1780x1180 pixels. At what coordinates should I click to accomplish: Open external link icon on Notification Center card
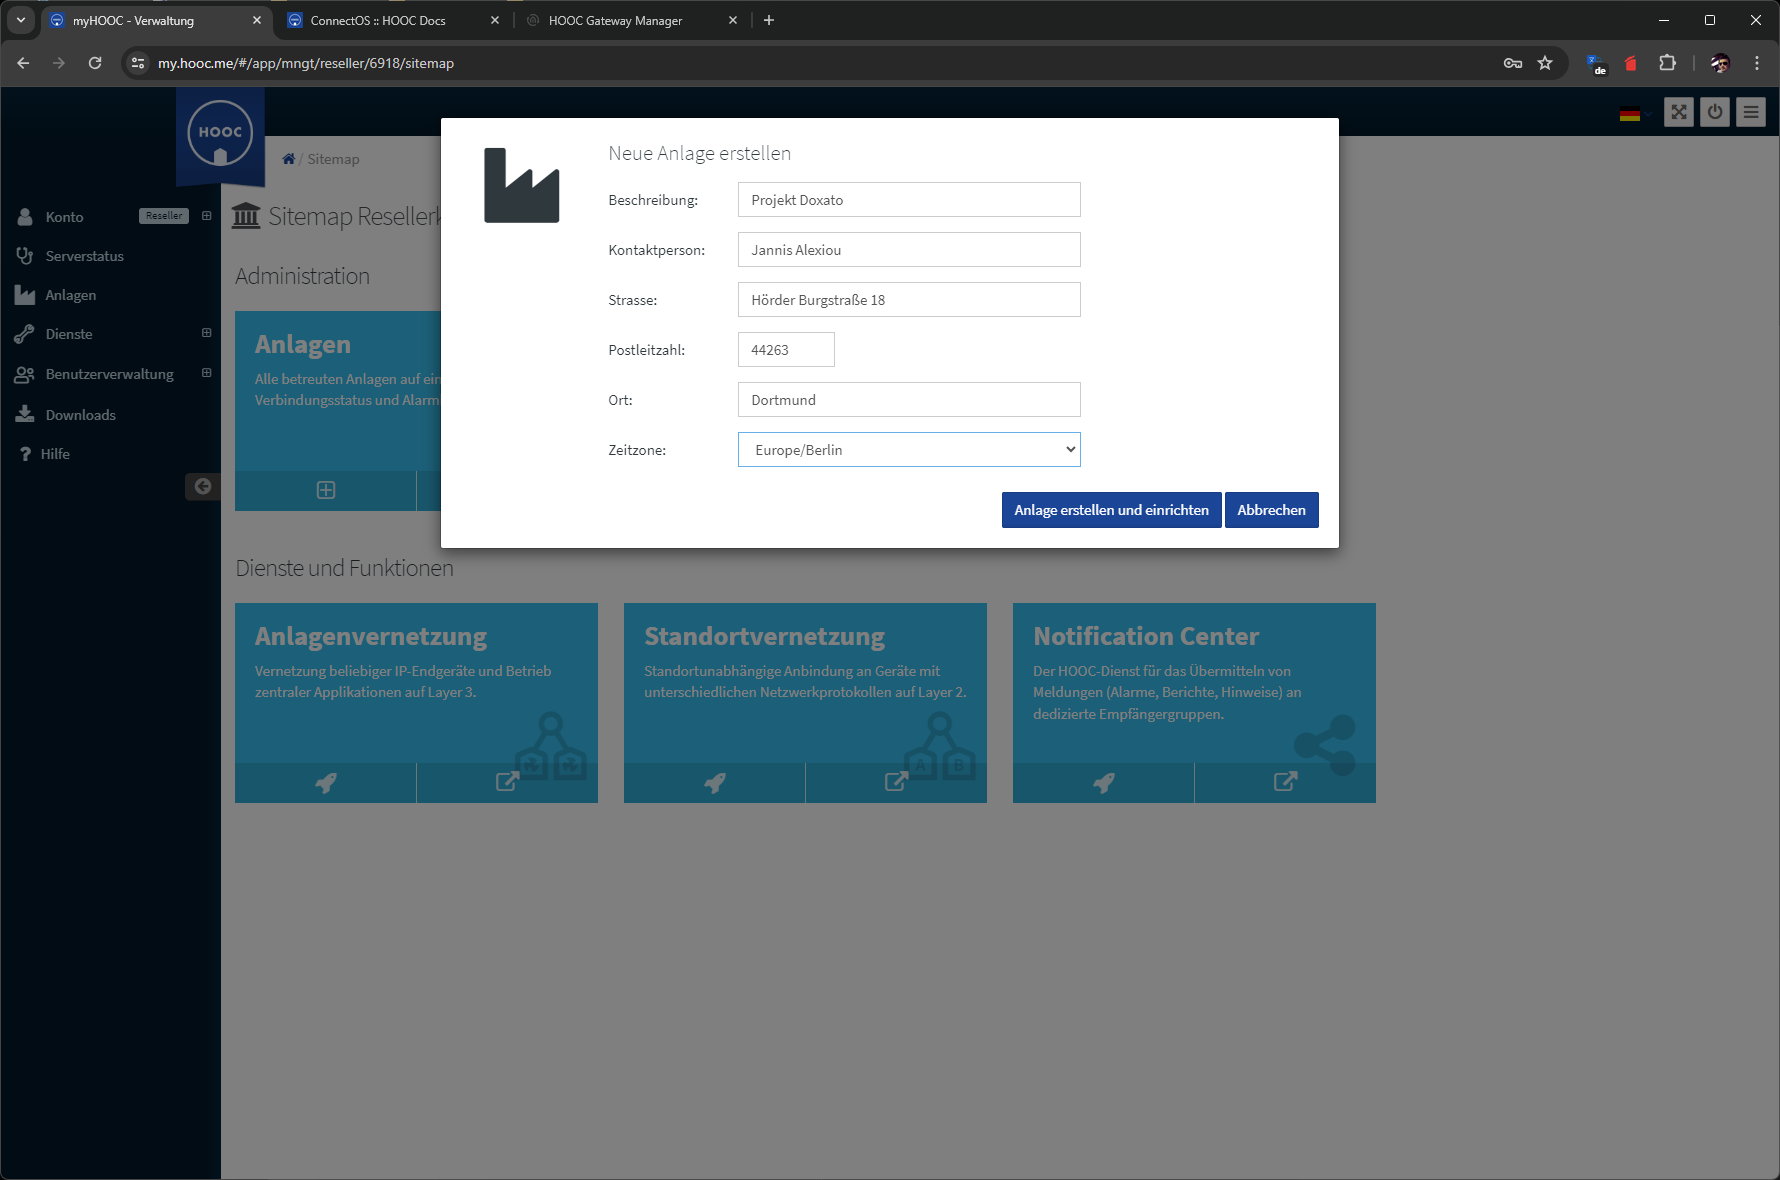point(1285,783)
